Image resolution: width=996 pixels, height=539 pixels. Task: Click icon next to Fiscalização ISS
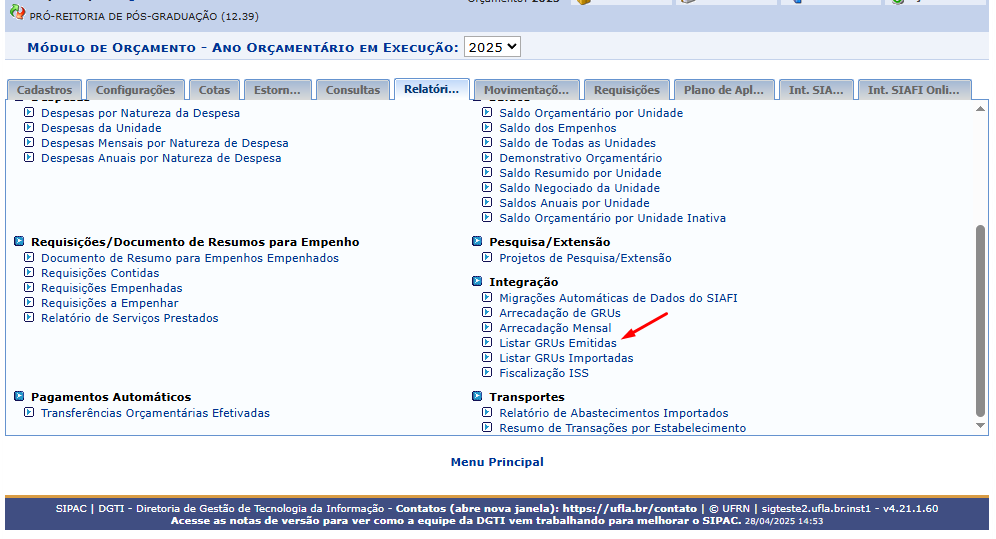[x=487, y=372]
